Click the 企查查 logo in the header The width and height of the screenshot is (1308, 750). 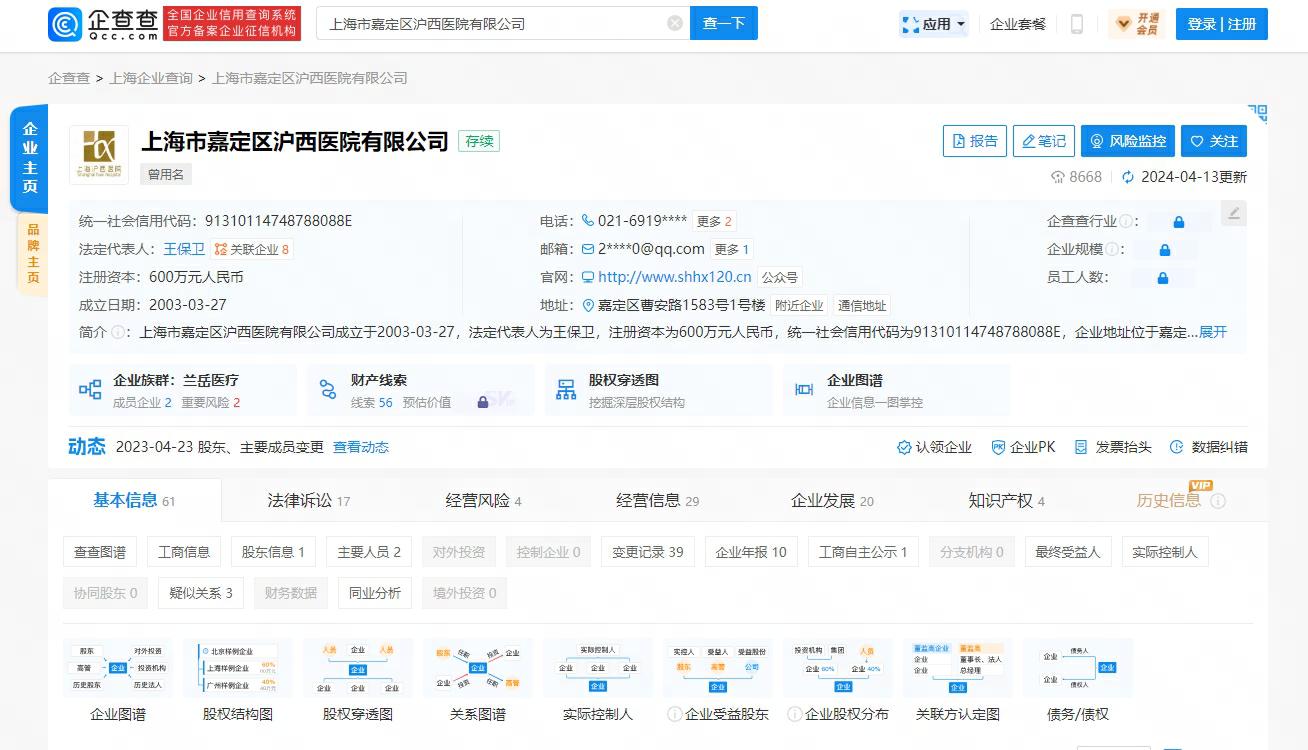pyautogui.click(x=103, y=23)
